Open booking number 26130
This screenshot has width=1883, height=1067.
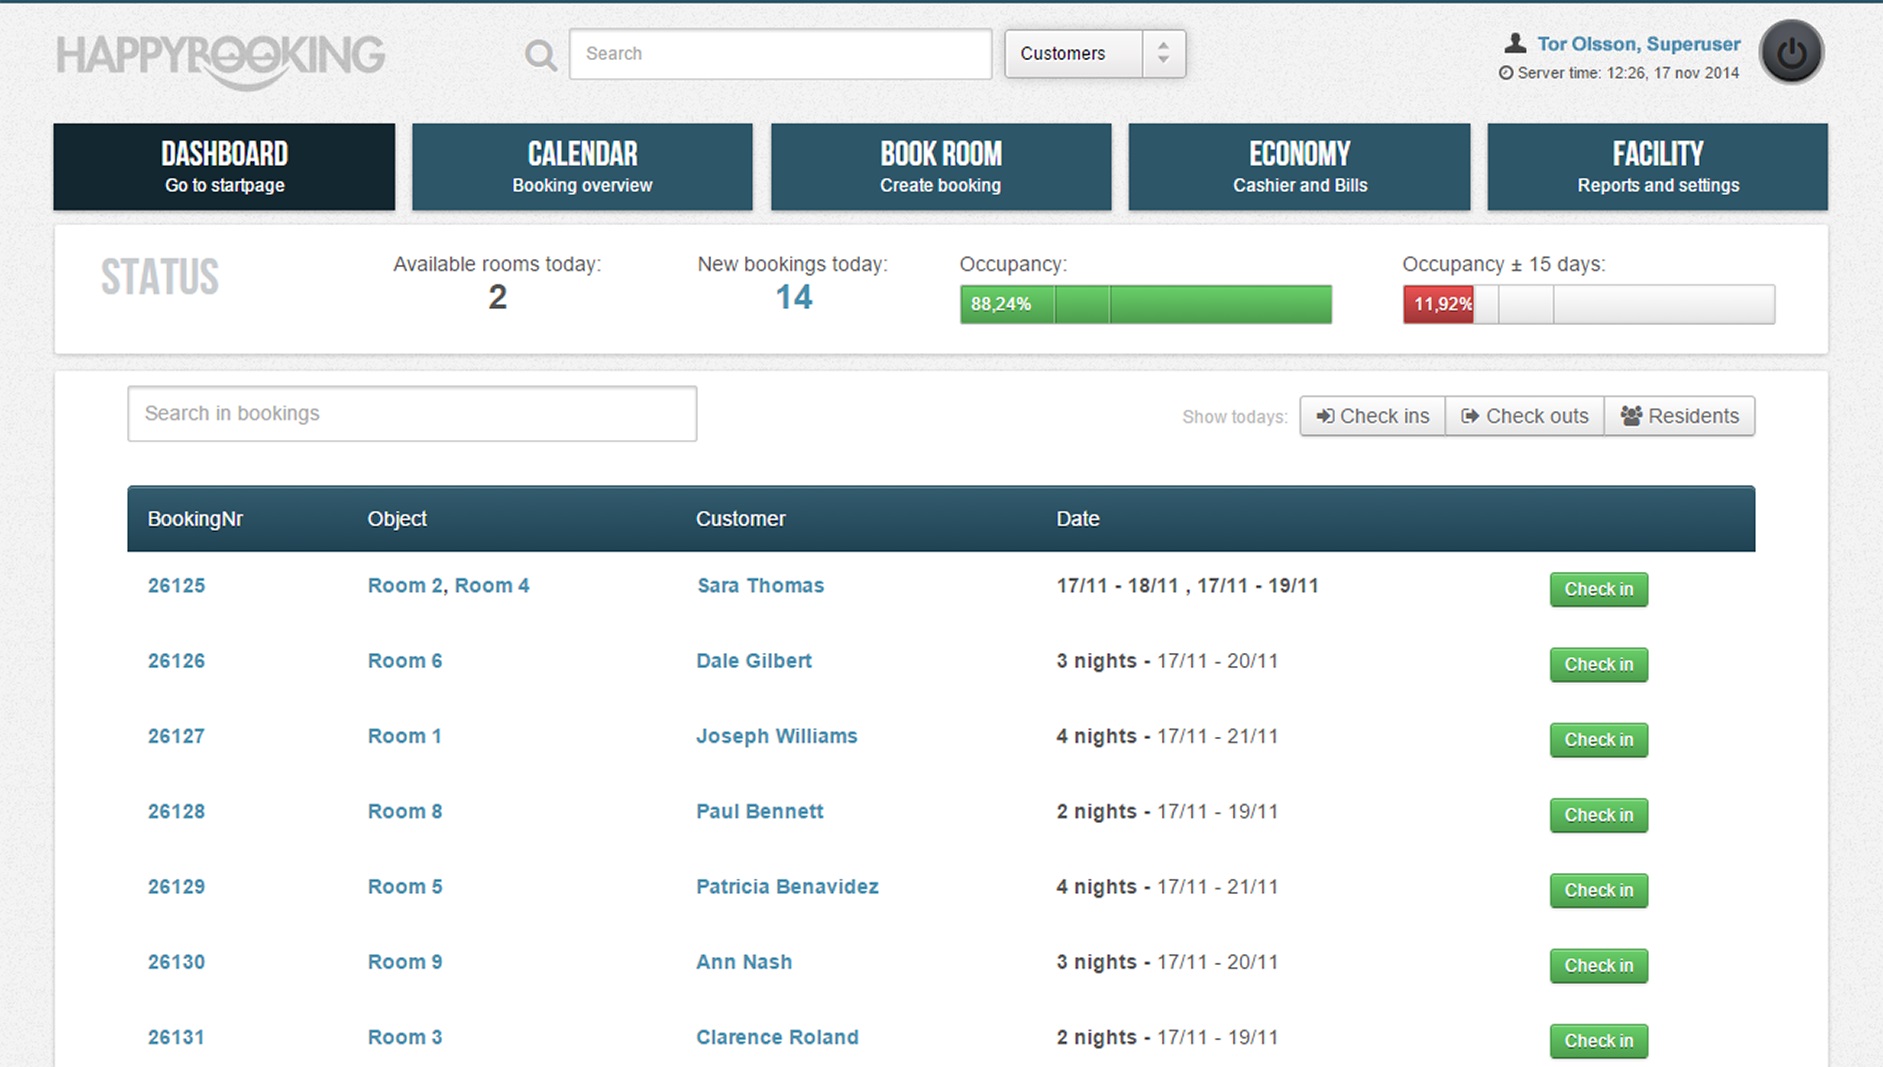pyautogui.click(x=176, y=962)
